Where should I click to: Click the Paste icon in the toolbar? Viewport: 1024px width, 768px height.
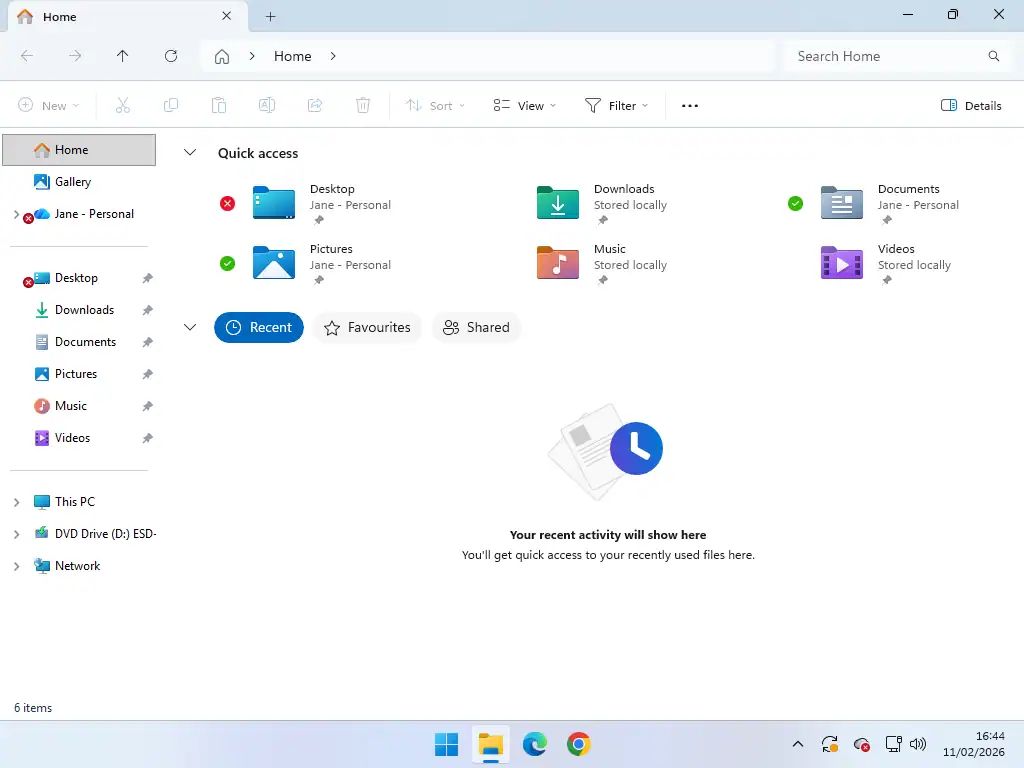click(x=219, y=105)
